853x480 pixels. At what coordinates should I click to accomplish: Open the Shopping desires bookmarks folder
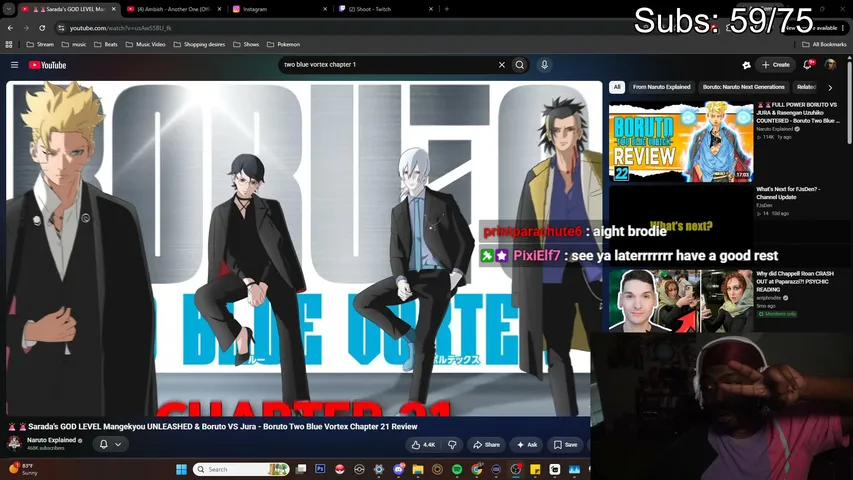199,45
